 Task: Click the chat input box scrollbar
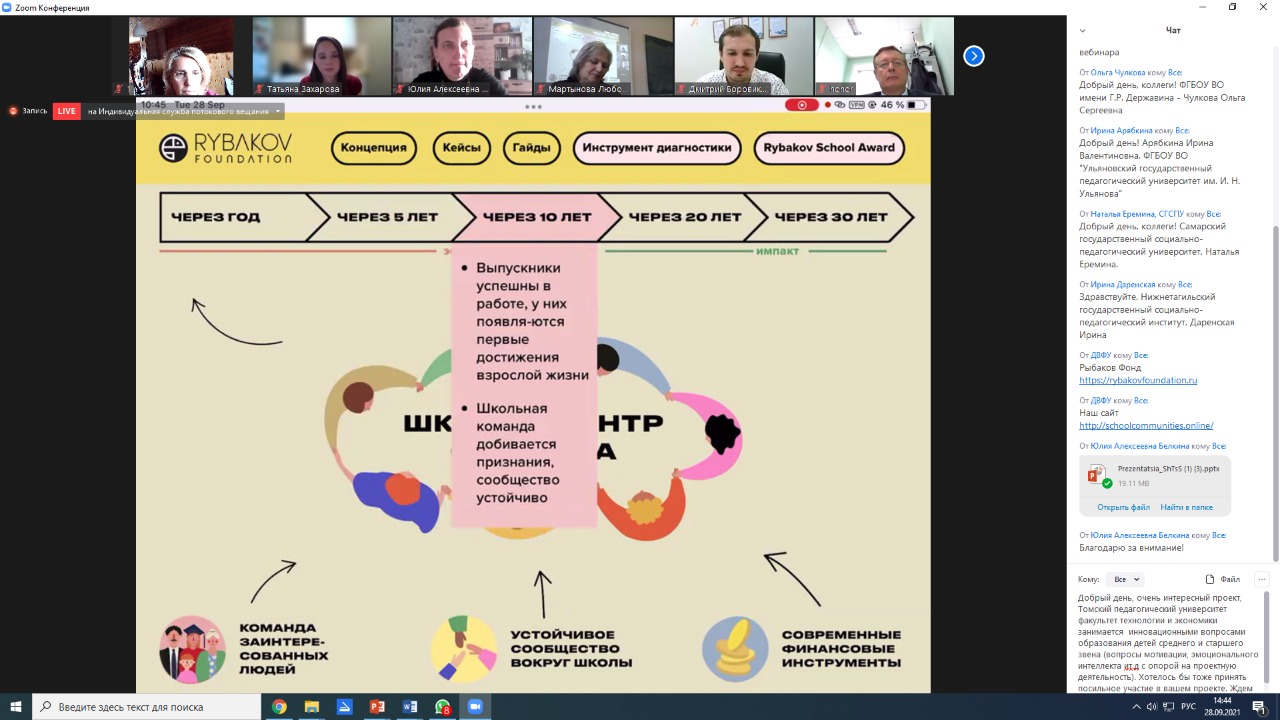click(x=1265, y=636)
